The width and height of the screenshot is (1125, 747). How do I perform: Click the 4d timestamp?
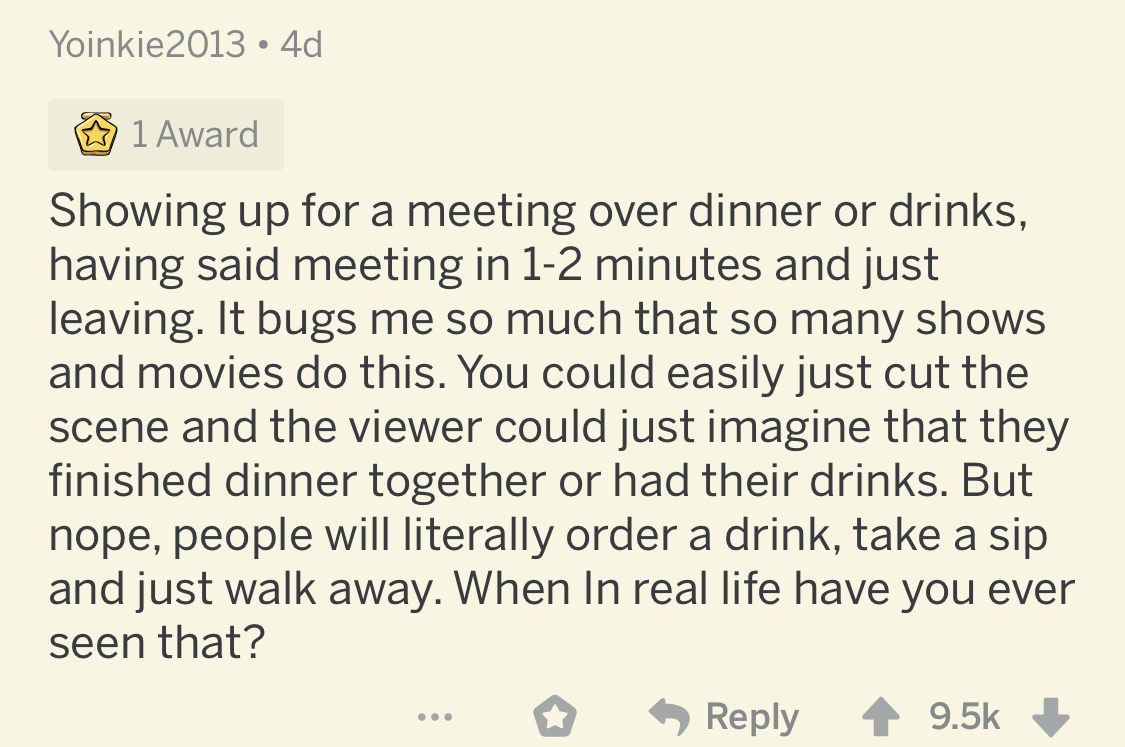tap(302, 44)
